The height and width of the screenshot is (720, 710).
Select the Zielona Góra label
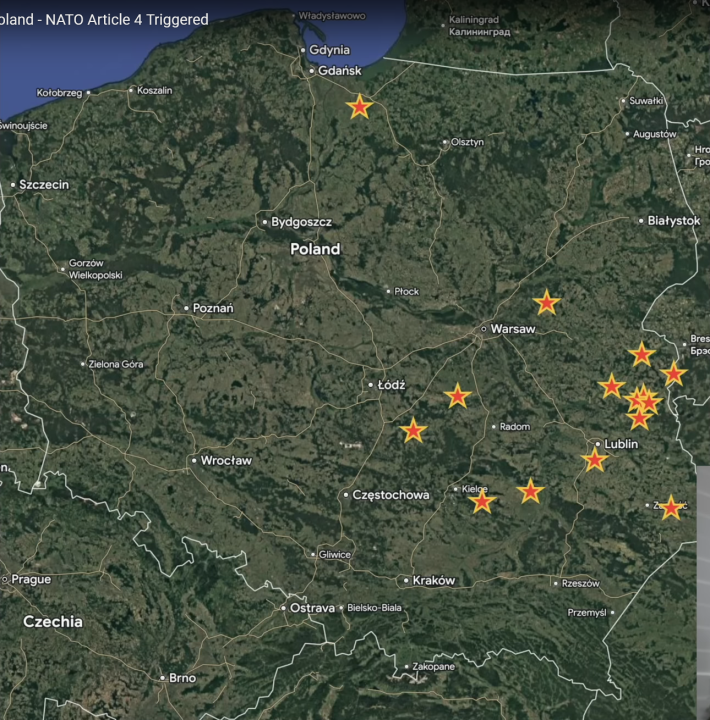click(116, 364)
